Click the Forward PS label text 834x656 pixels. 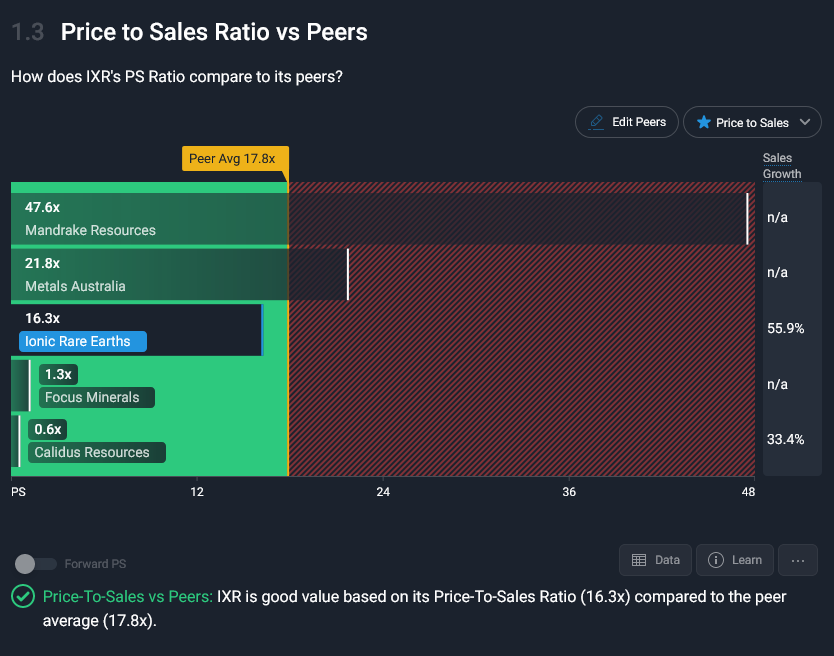pos(95,564)
